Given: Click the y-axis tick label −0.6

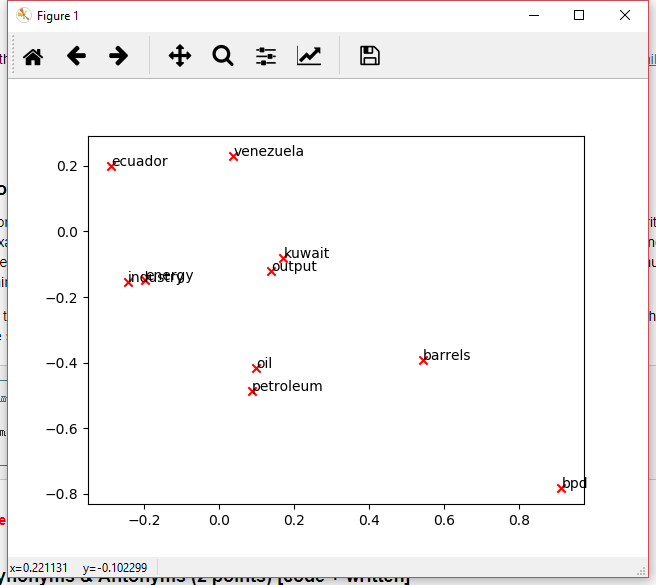Looking at the screenshot, I should point(62,429).
